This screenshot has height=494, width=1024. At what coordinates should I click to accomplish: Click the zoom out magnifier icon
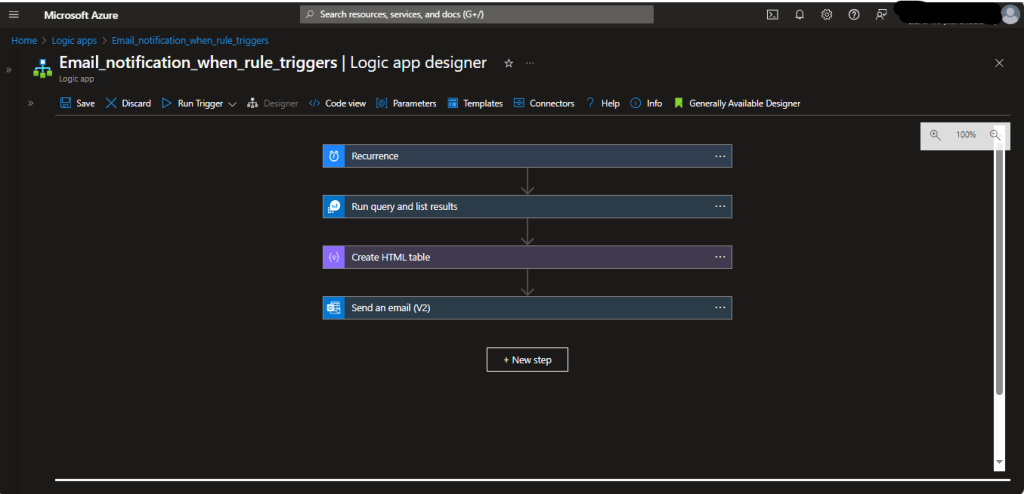pyautogui.click(x=995, y=135)
